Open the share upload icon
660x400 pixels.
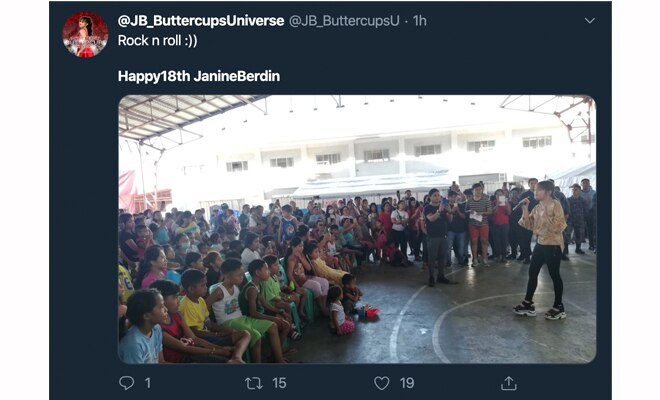click(x=509, y=383)
